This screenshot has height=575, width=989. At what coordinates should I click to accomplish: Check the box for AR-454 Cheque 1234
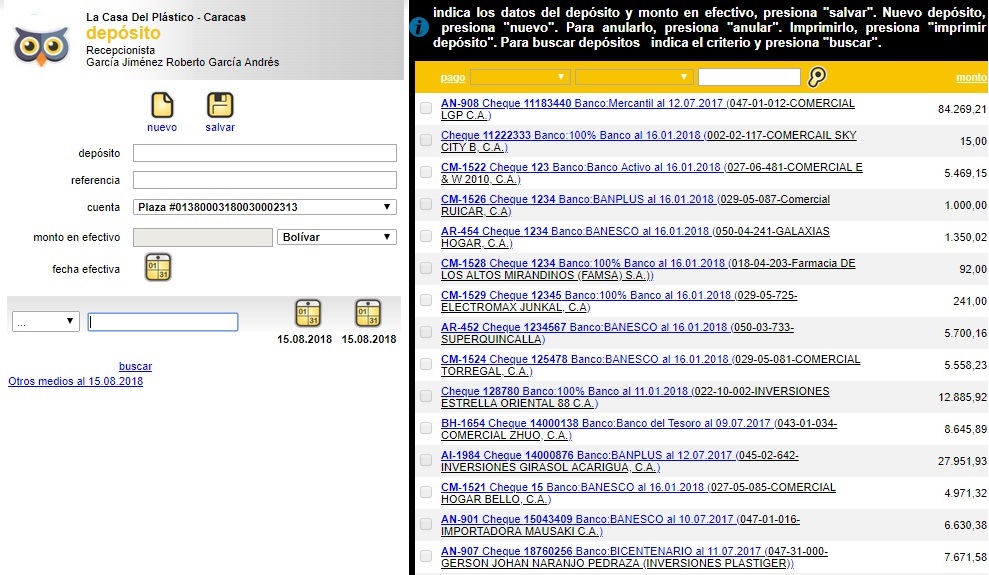(426, 236)
